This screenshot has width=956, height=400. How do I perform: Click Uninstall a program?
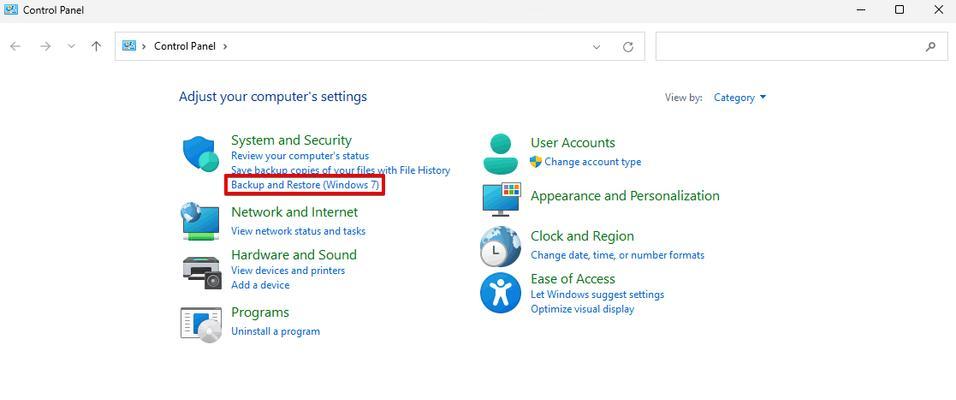tap(276, 332)
